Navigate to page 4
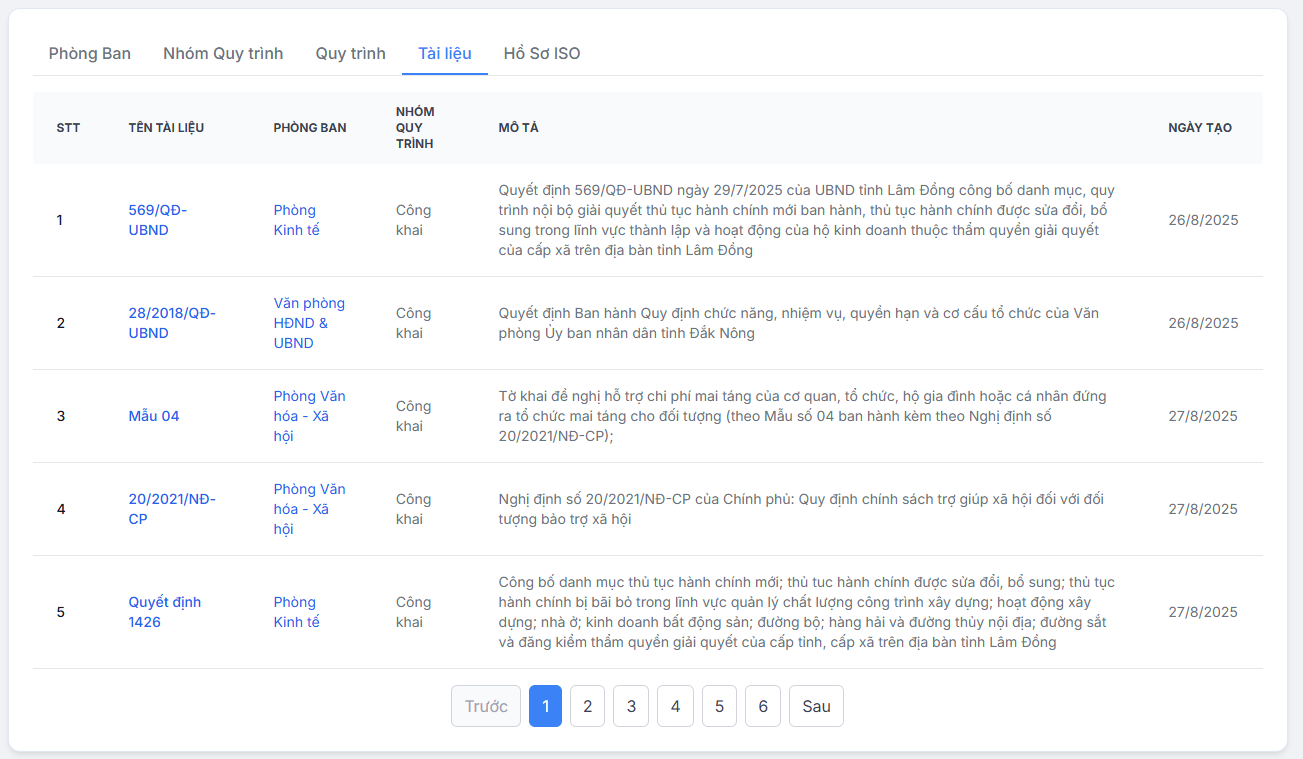Screen dimensions: 1303x759 (x=675, y=706)
